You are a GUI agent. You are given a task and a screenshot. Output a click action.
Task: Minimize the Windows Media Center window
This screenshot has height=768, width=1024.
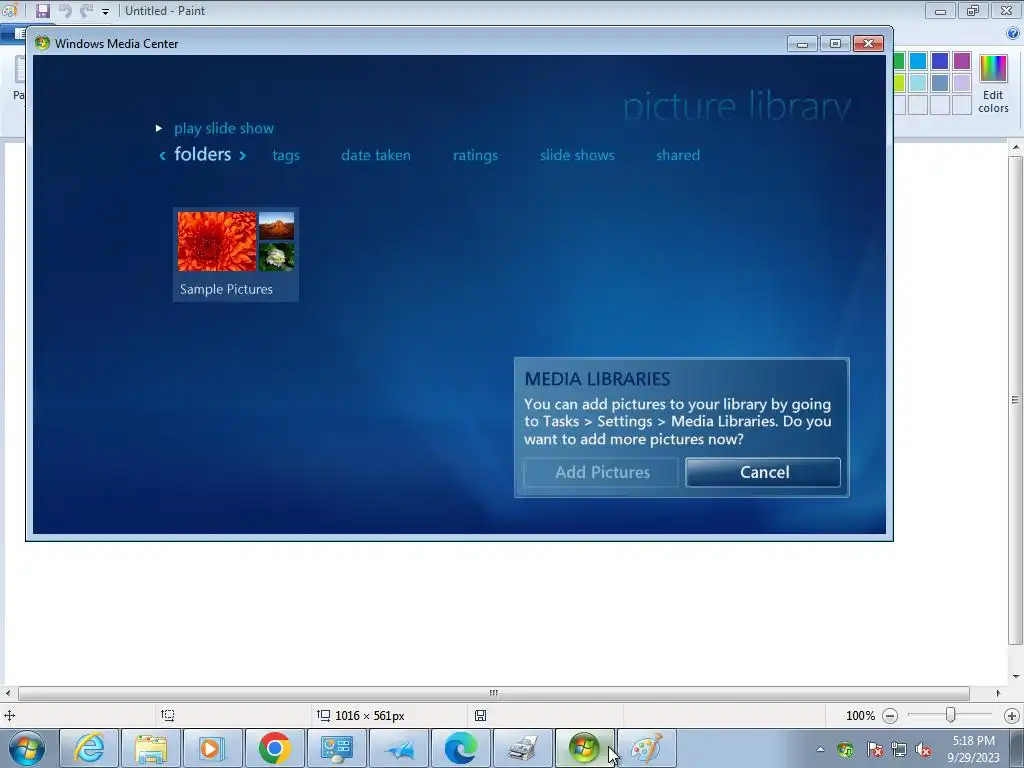click(x=803, y=43)
